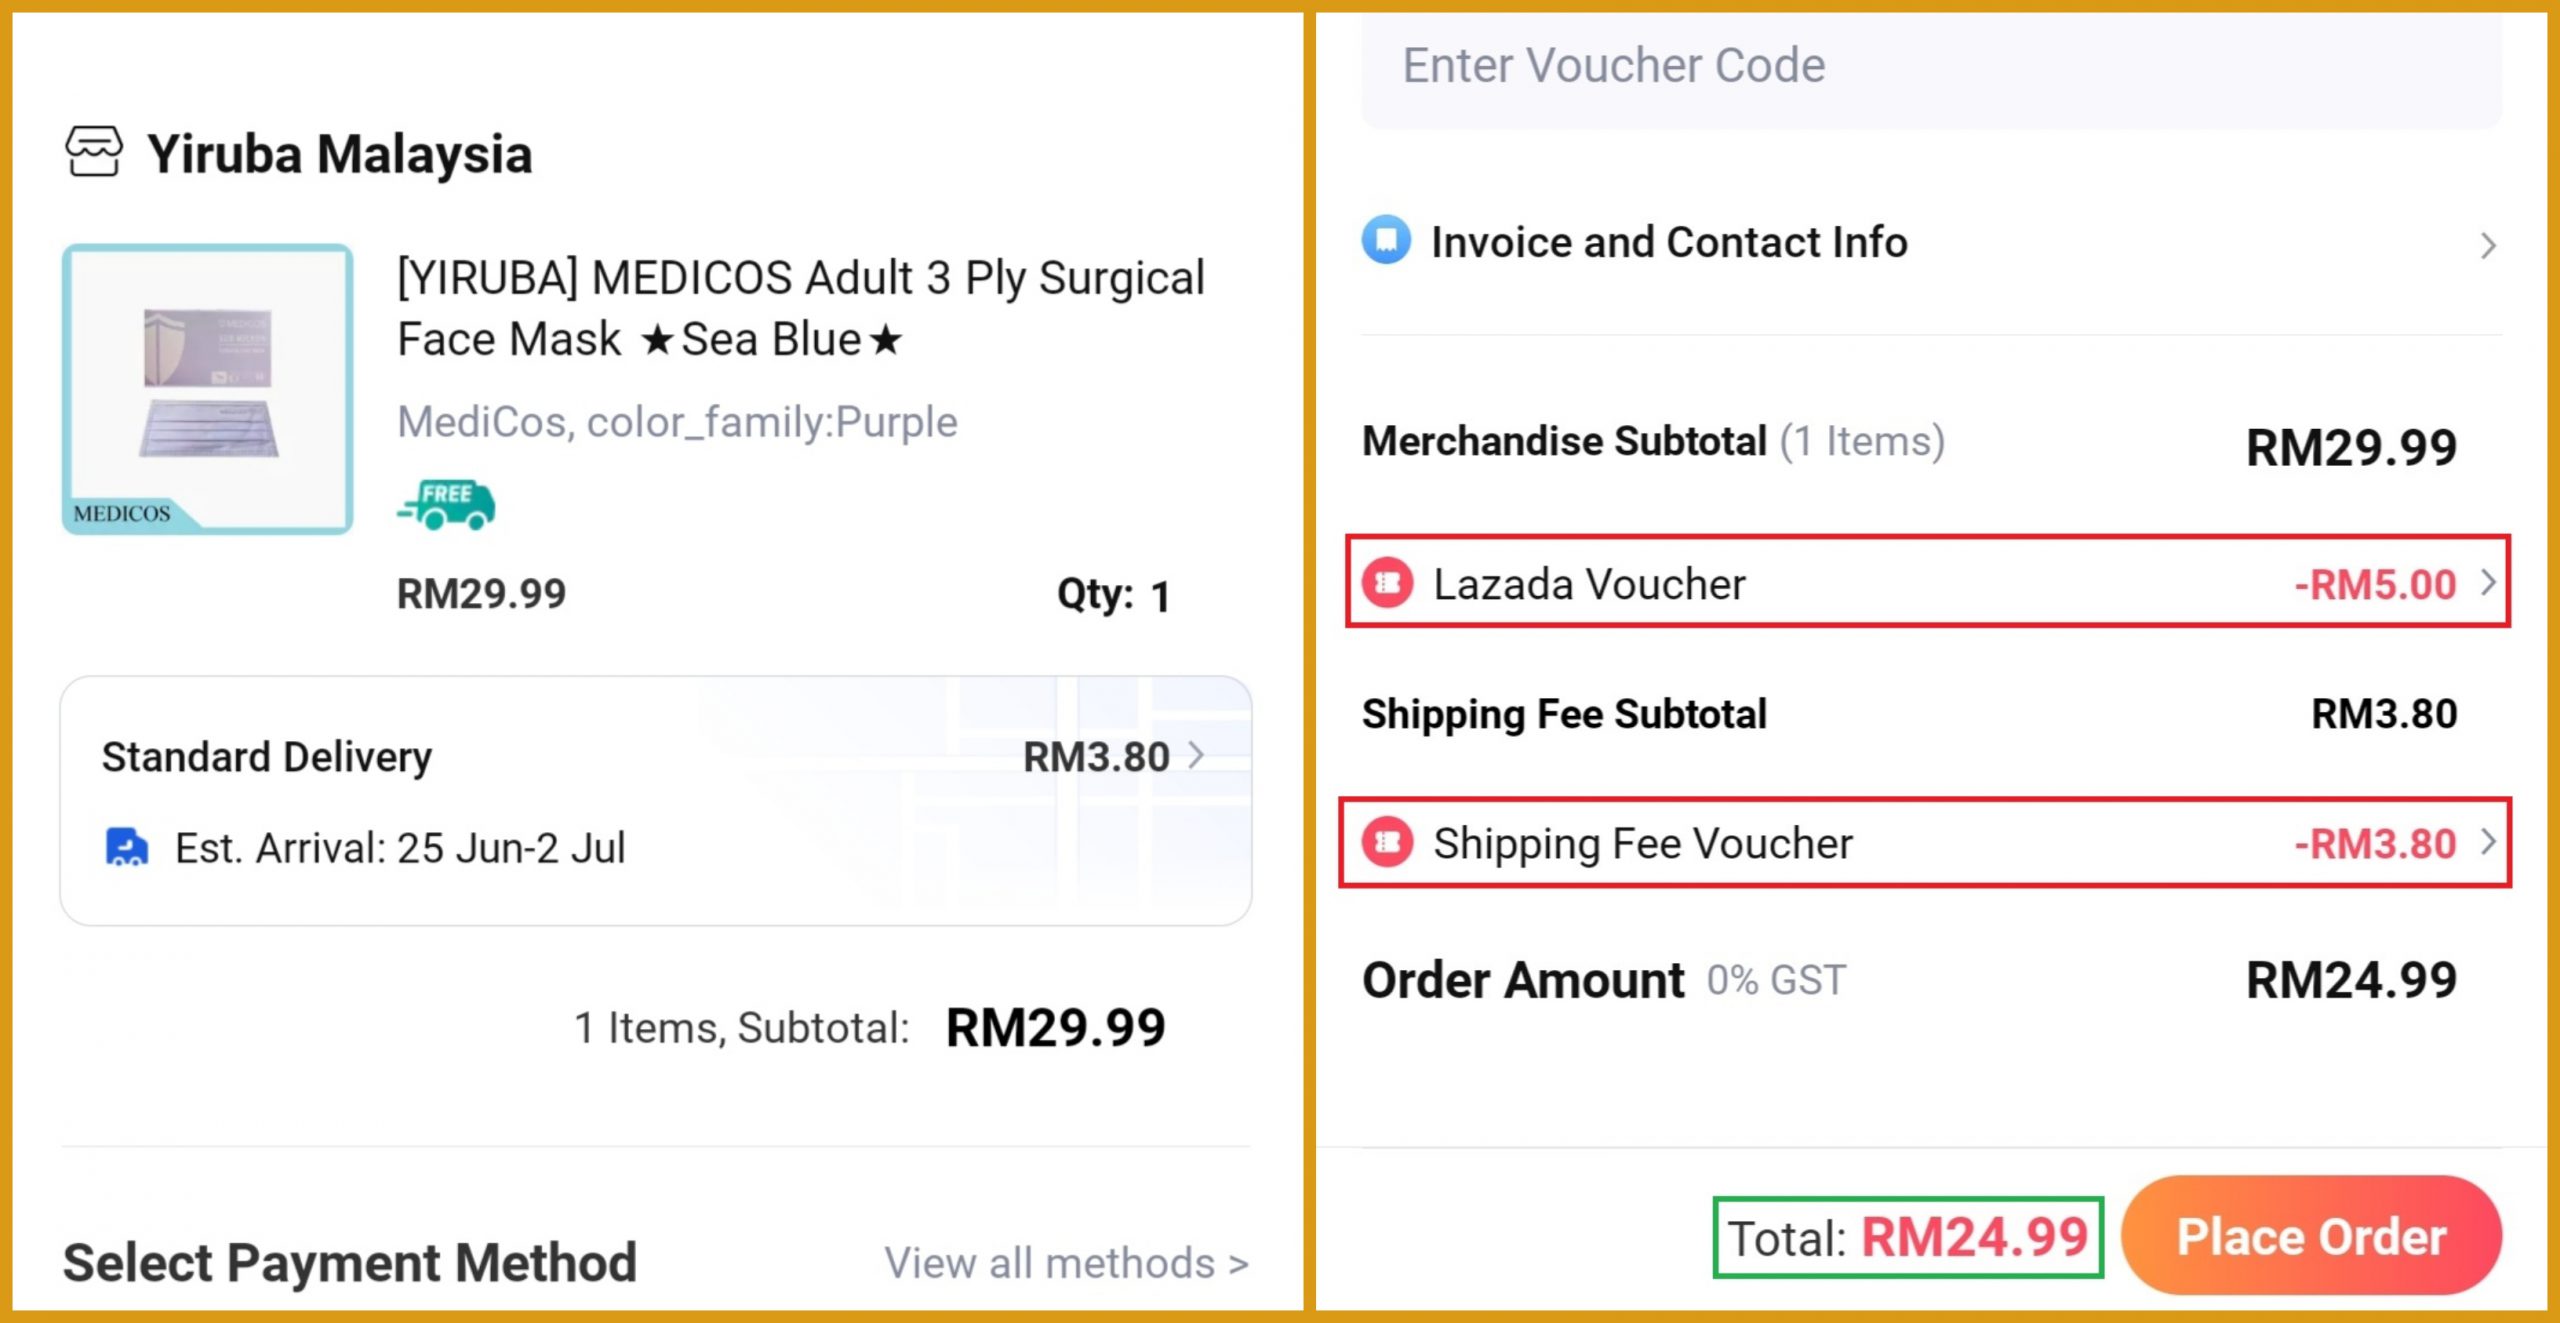Focus the Enter Voucher Code field
2560x1323 pixels.
(1930, 66)
